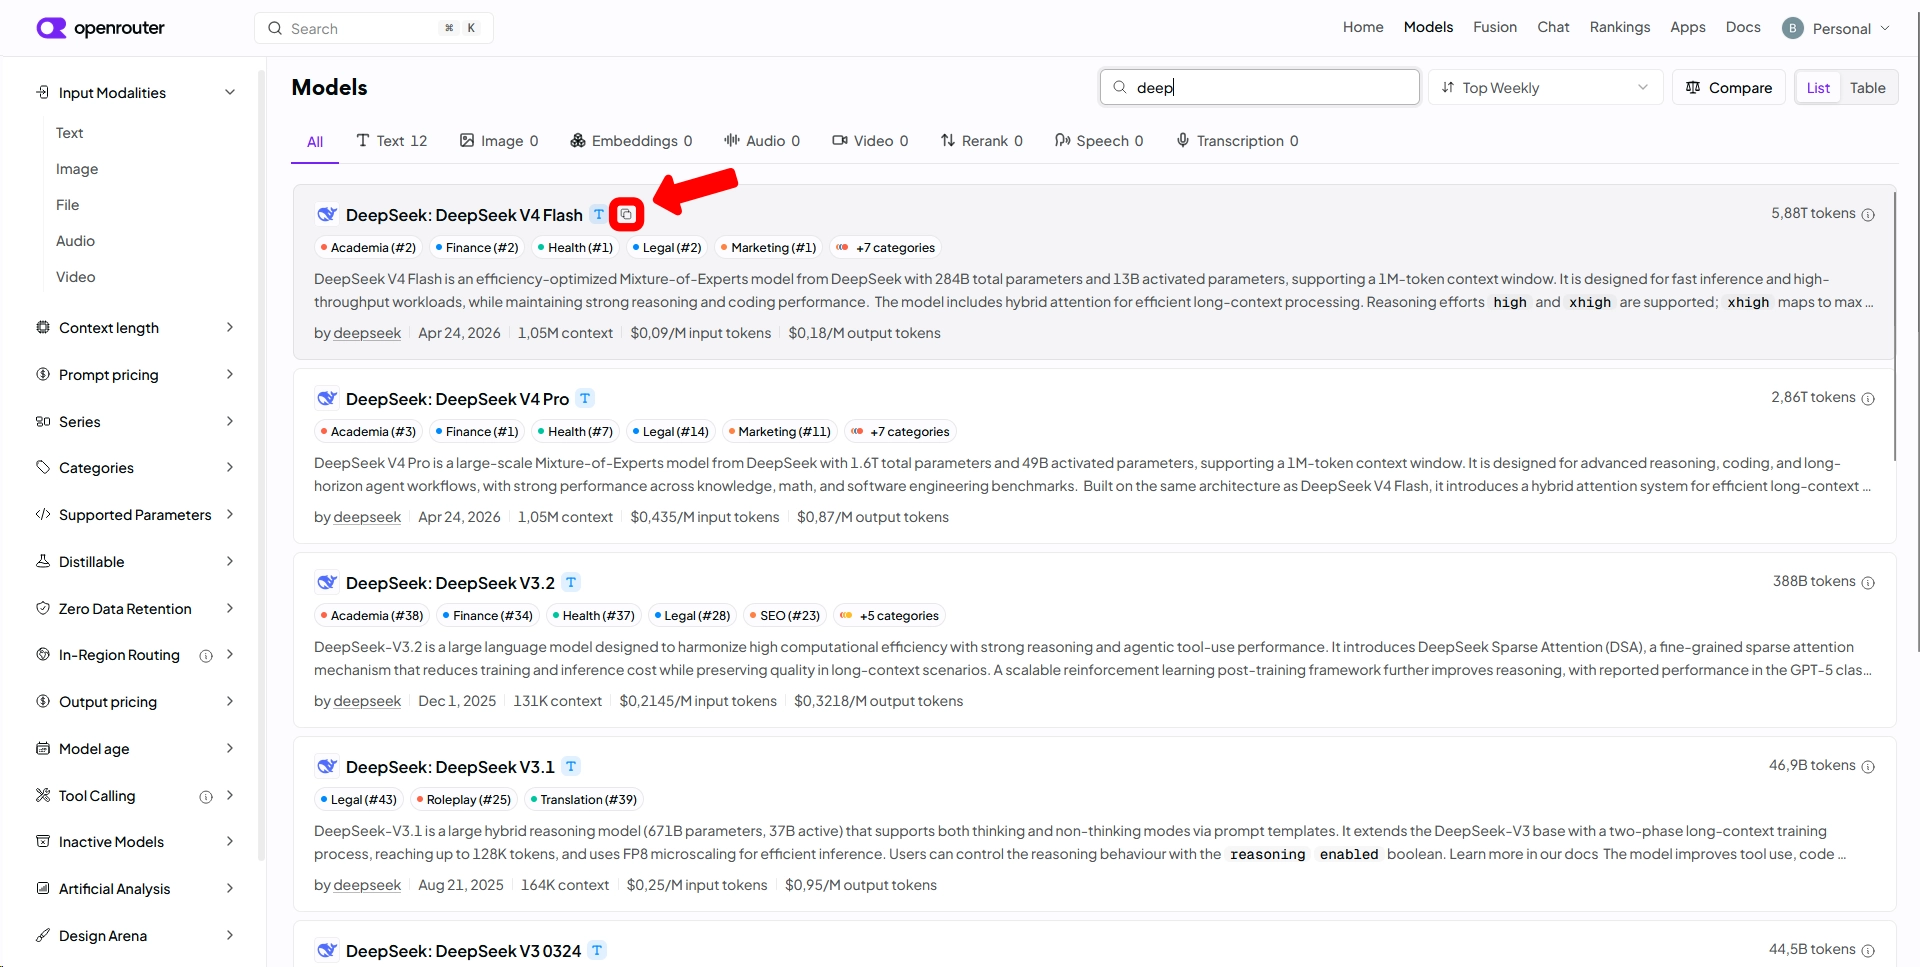Switch to the List view
Image resolution: width=1920 pixels, height=967 pixels.
1818,88
